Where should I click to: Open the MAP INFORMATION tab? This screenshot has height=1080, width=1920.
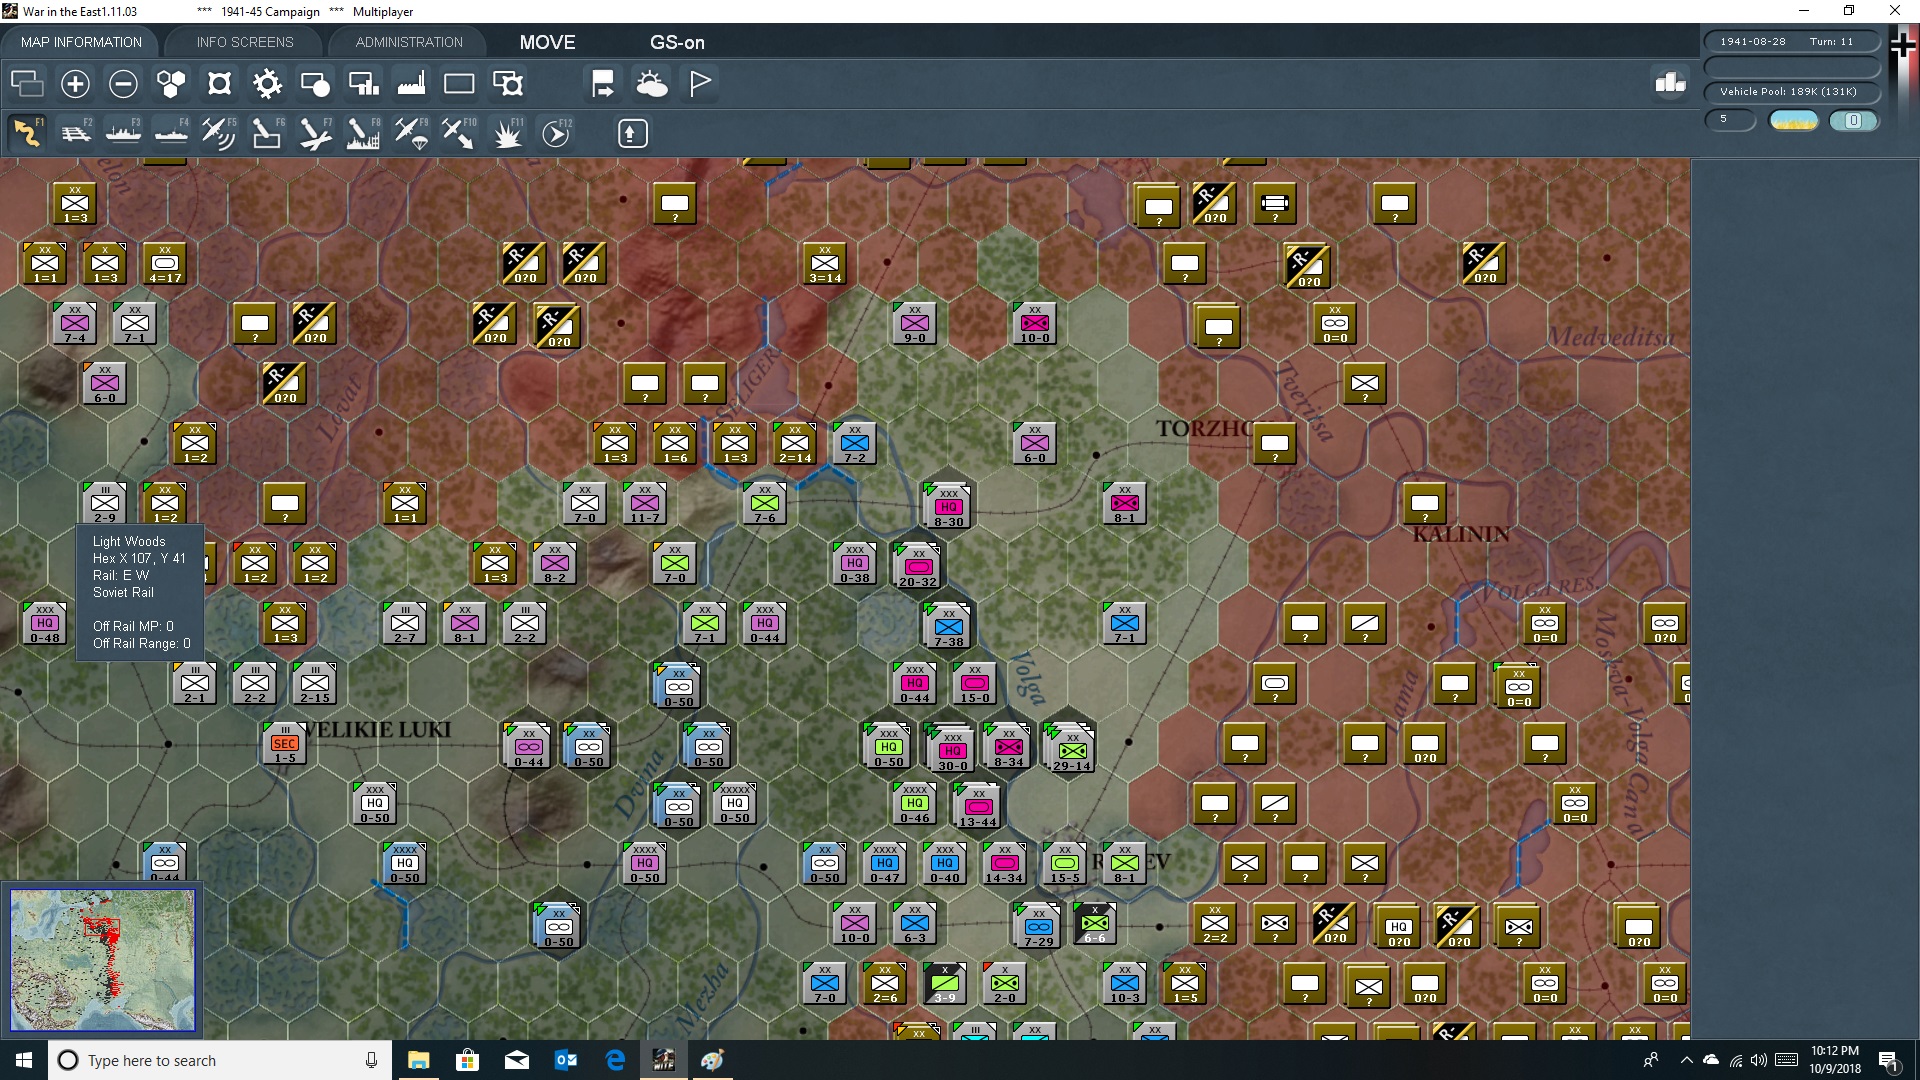(x=81, y=42)
